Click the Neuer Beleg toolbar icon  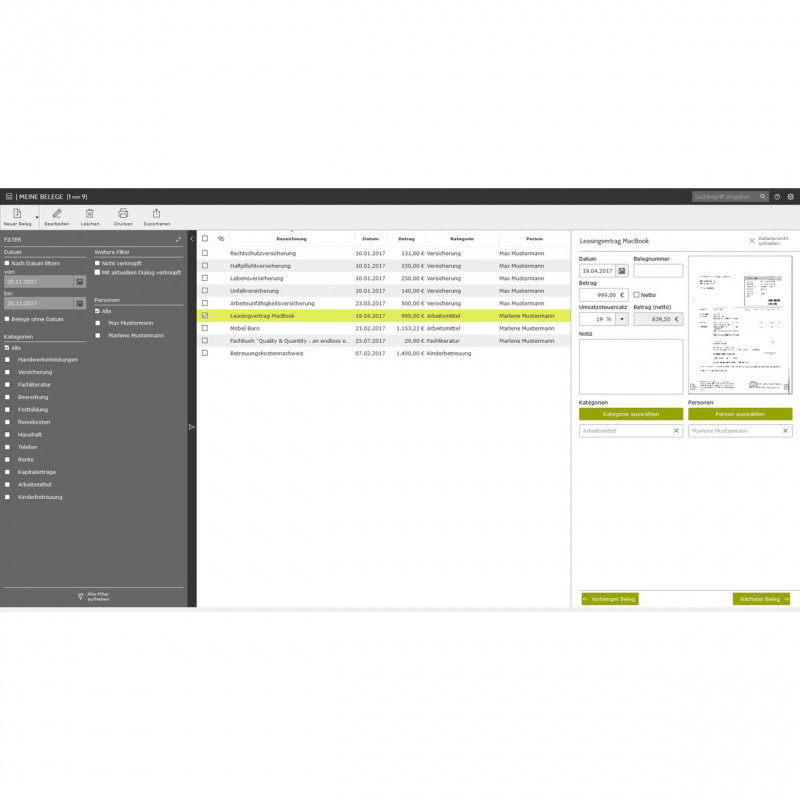pos(18,213)
